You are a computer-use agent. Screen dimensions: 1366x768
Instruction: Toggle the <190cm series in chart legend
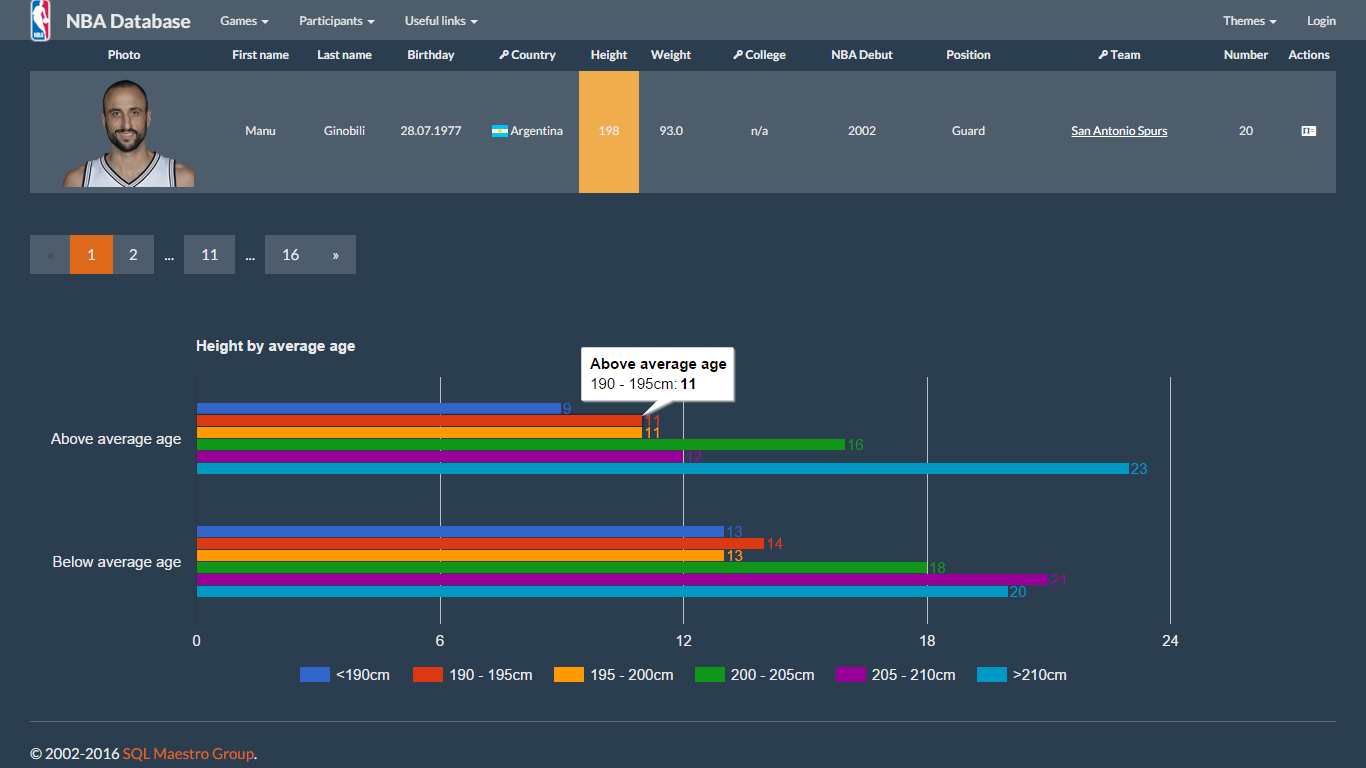click(345, 675)
